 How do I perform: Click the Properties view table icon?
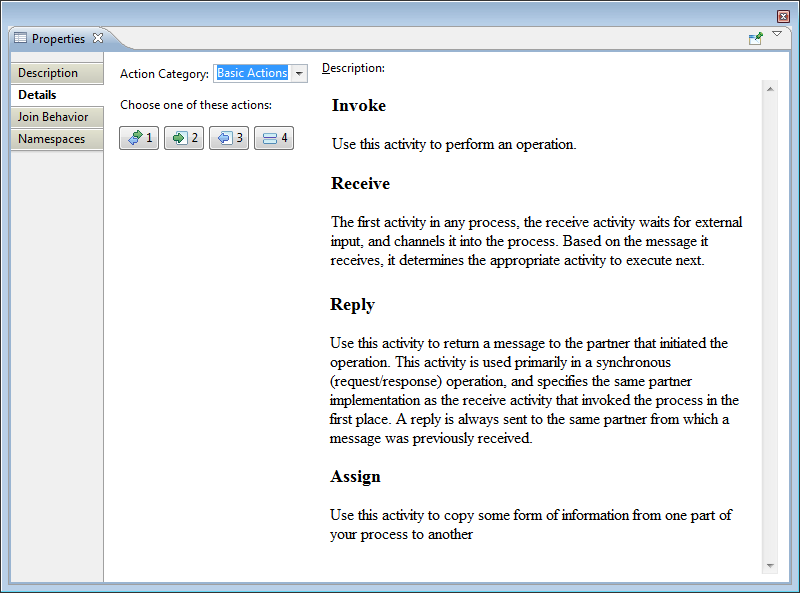(20, 39)
